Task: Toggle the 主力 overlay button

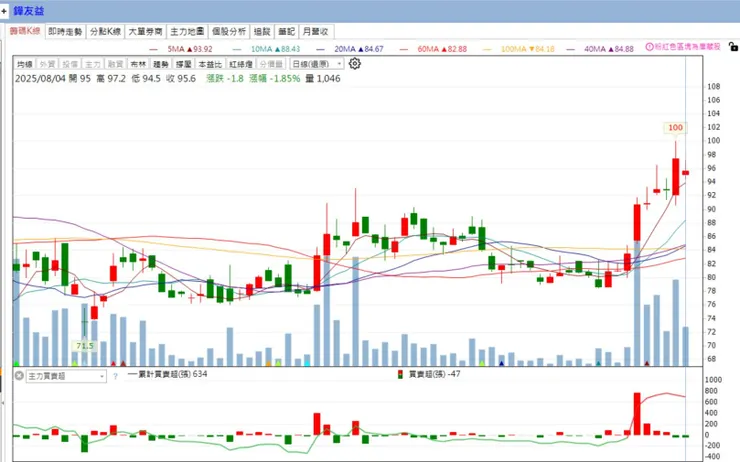Action: 92,64
